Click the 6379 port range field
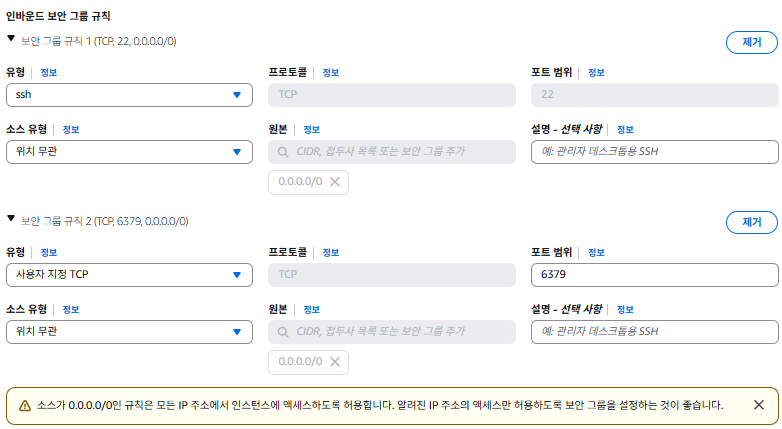Image resolution: width=782 pixels, height=429 pixels. 654,275
